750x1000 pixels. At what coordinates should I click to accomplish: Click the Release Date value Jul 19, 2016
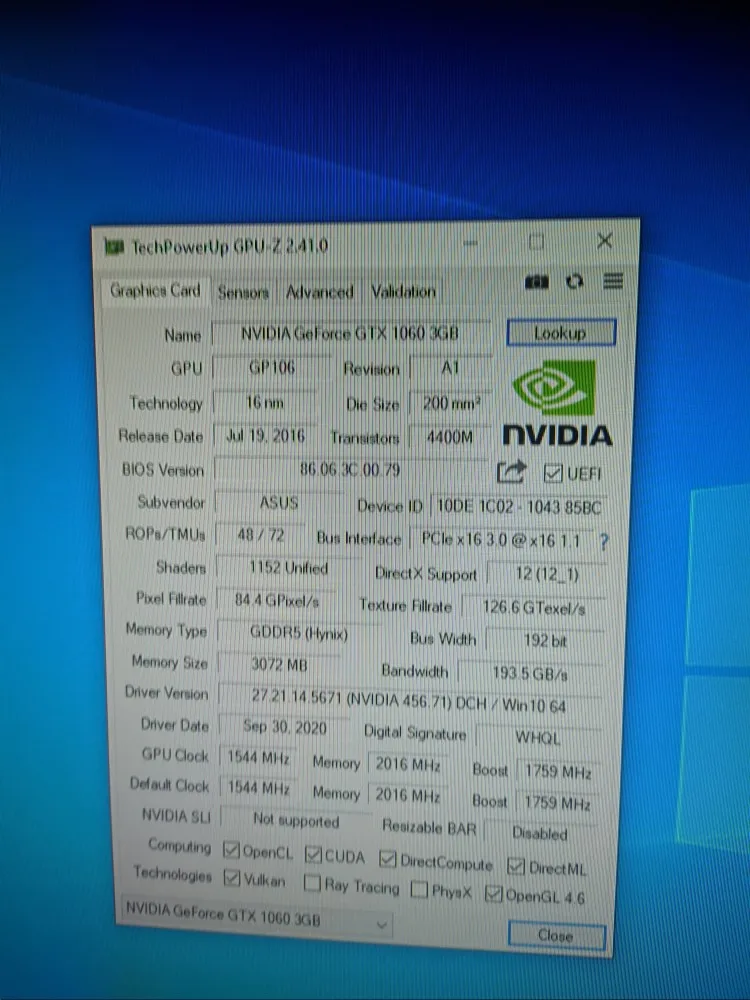point(265,436)
